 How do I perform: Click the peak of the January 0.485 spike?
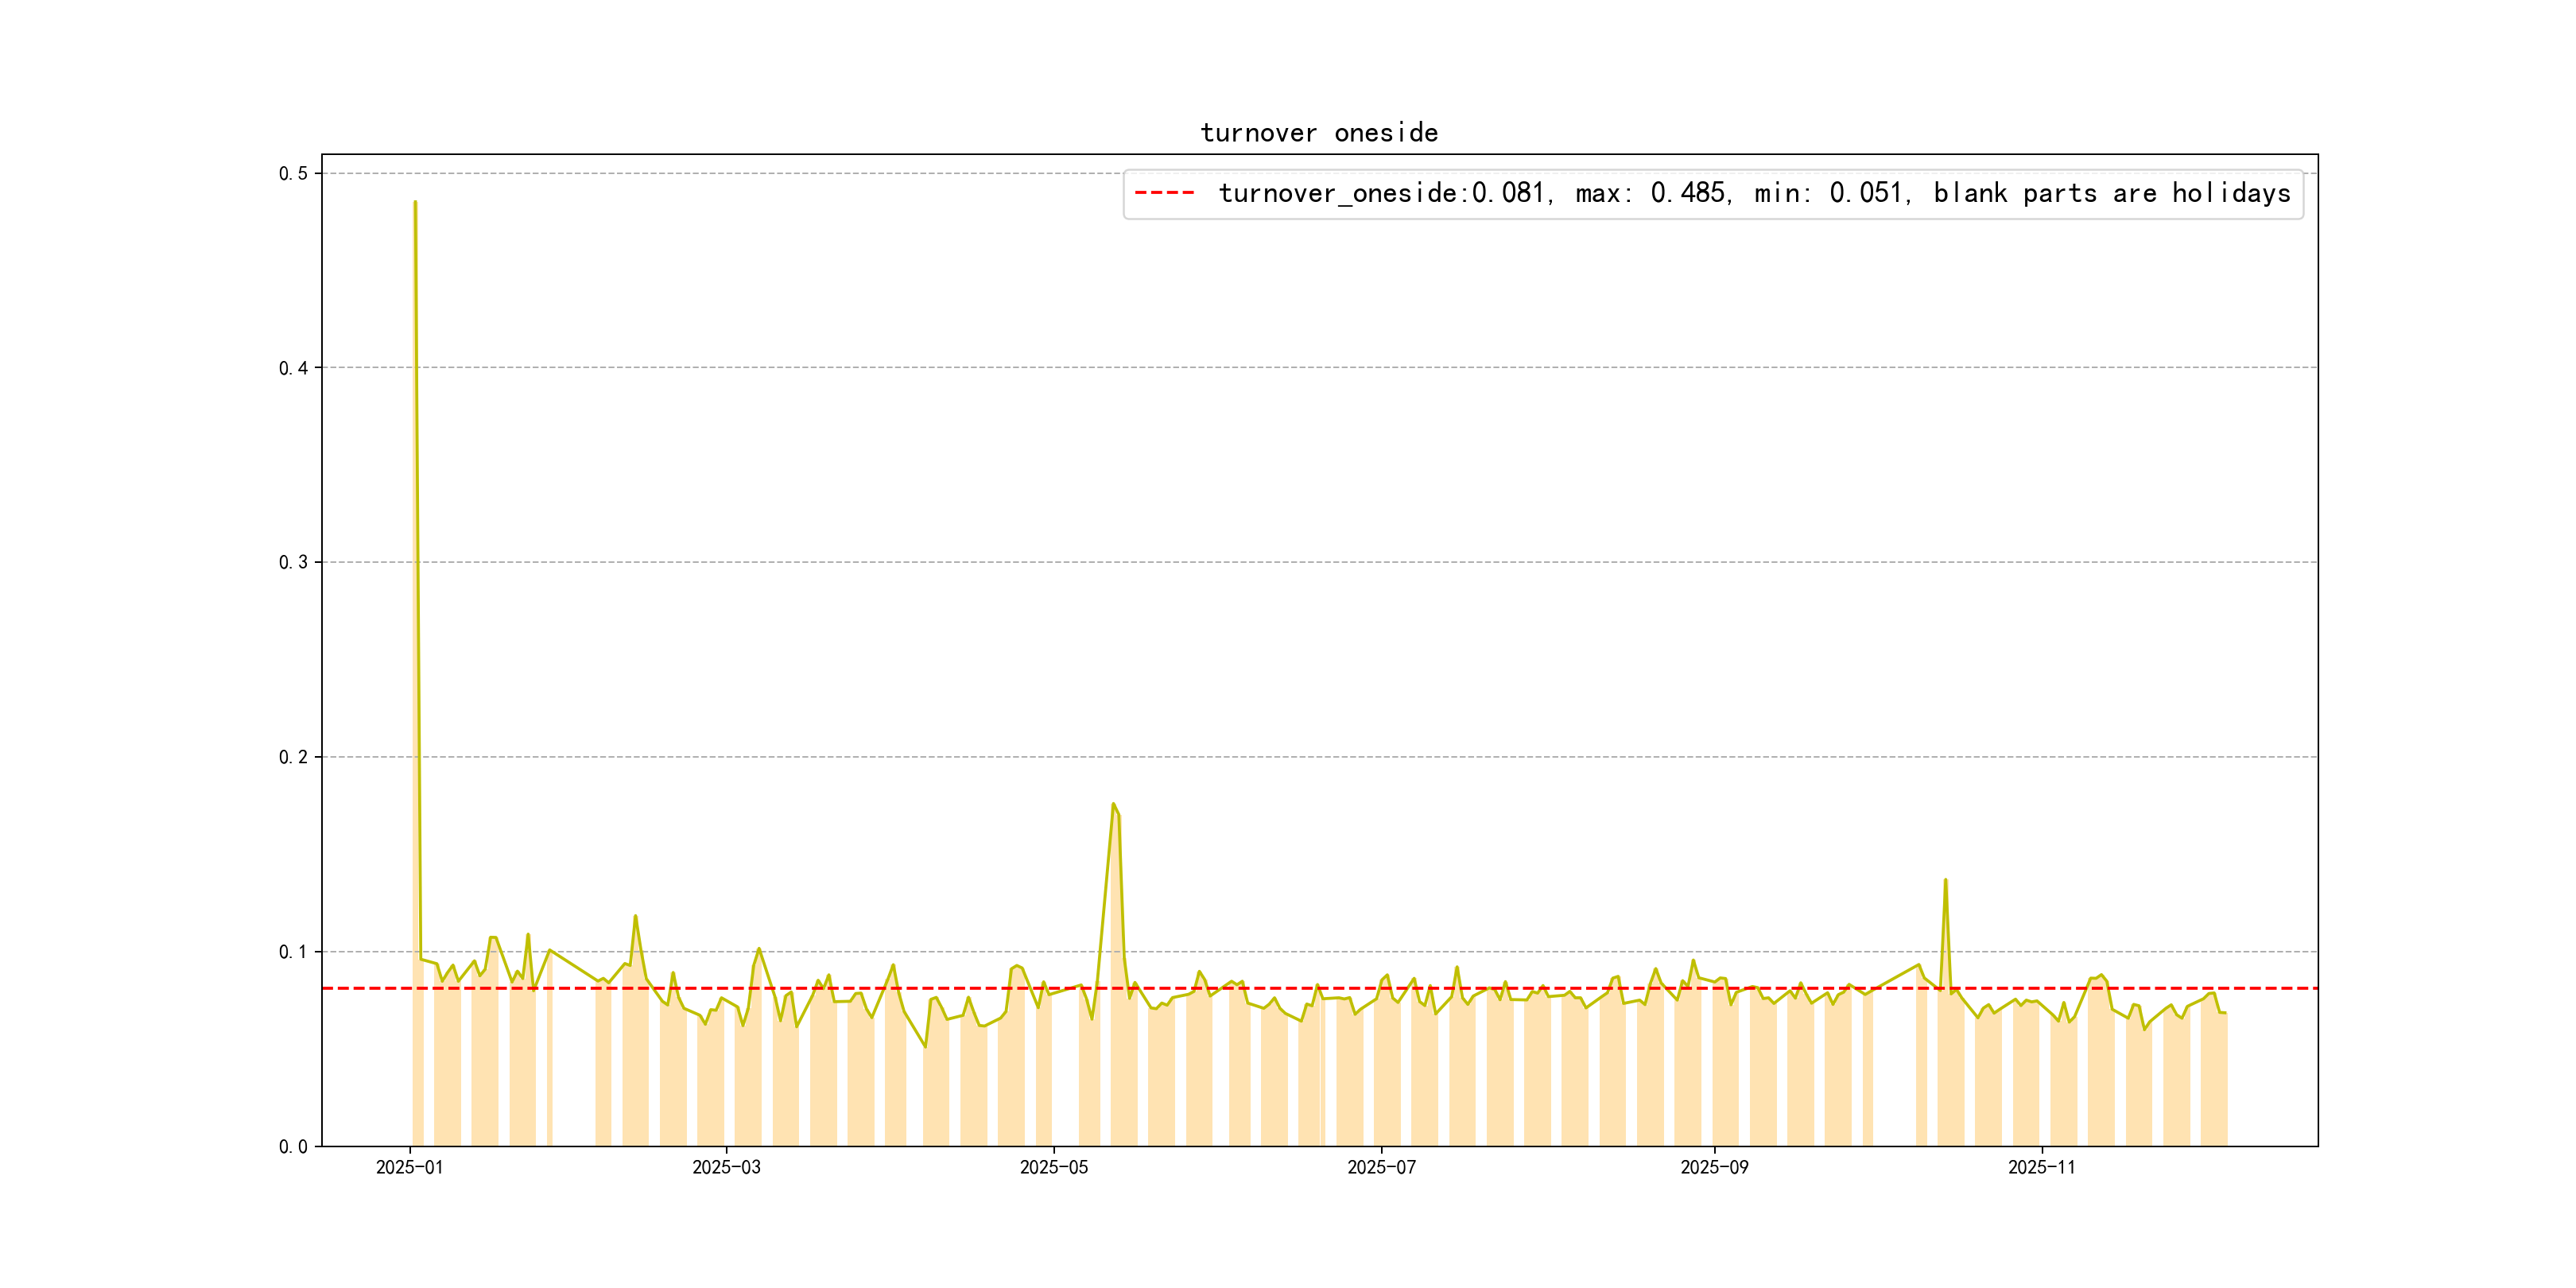click(415, 203)
